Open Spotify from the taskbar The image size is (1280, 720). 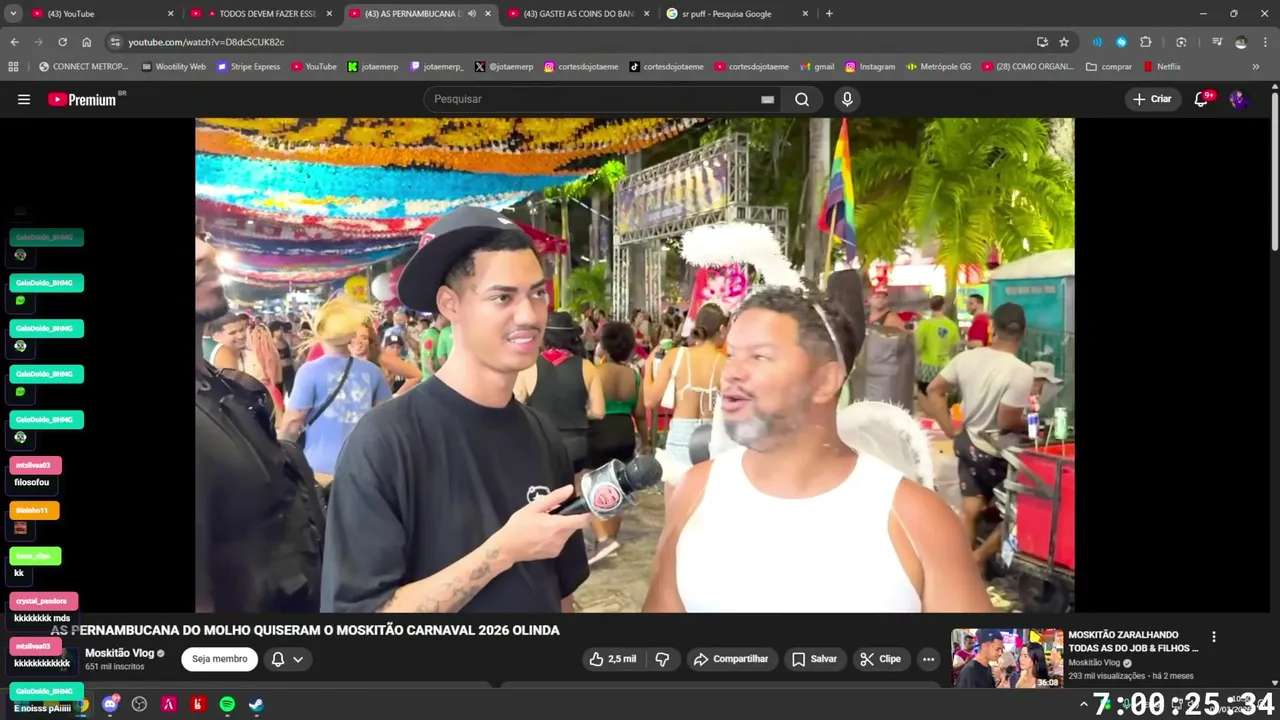click(227, 704)
